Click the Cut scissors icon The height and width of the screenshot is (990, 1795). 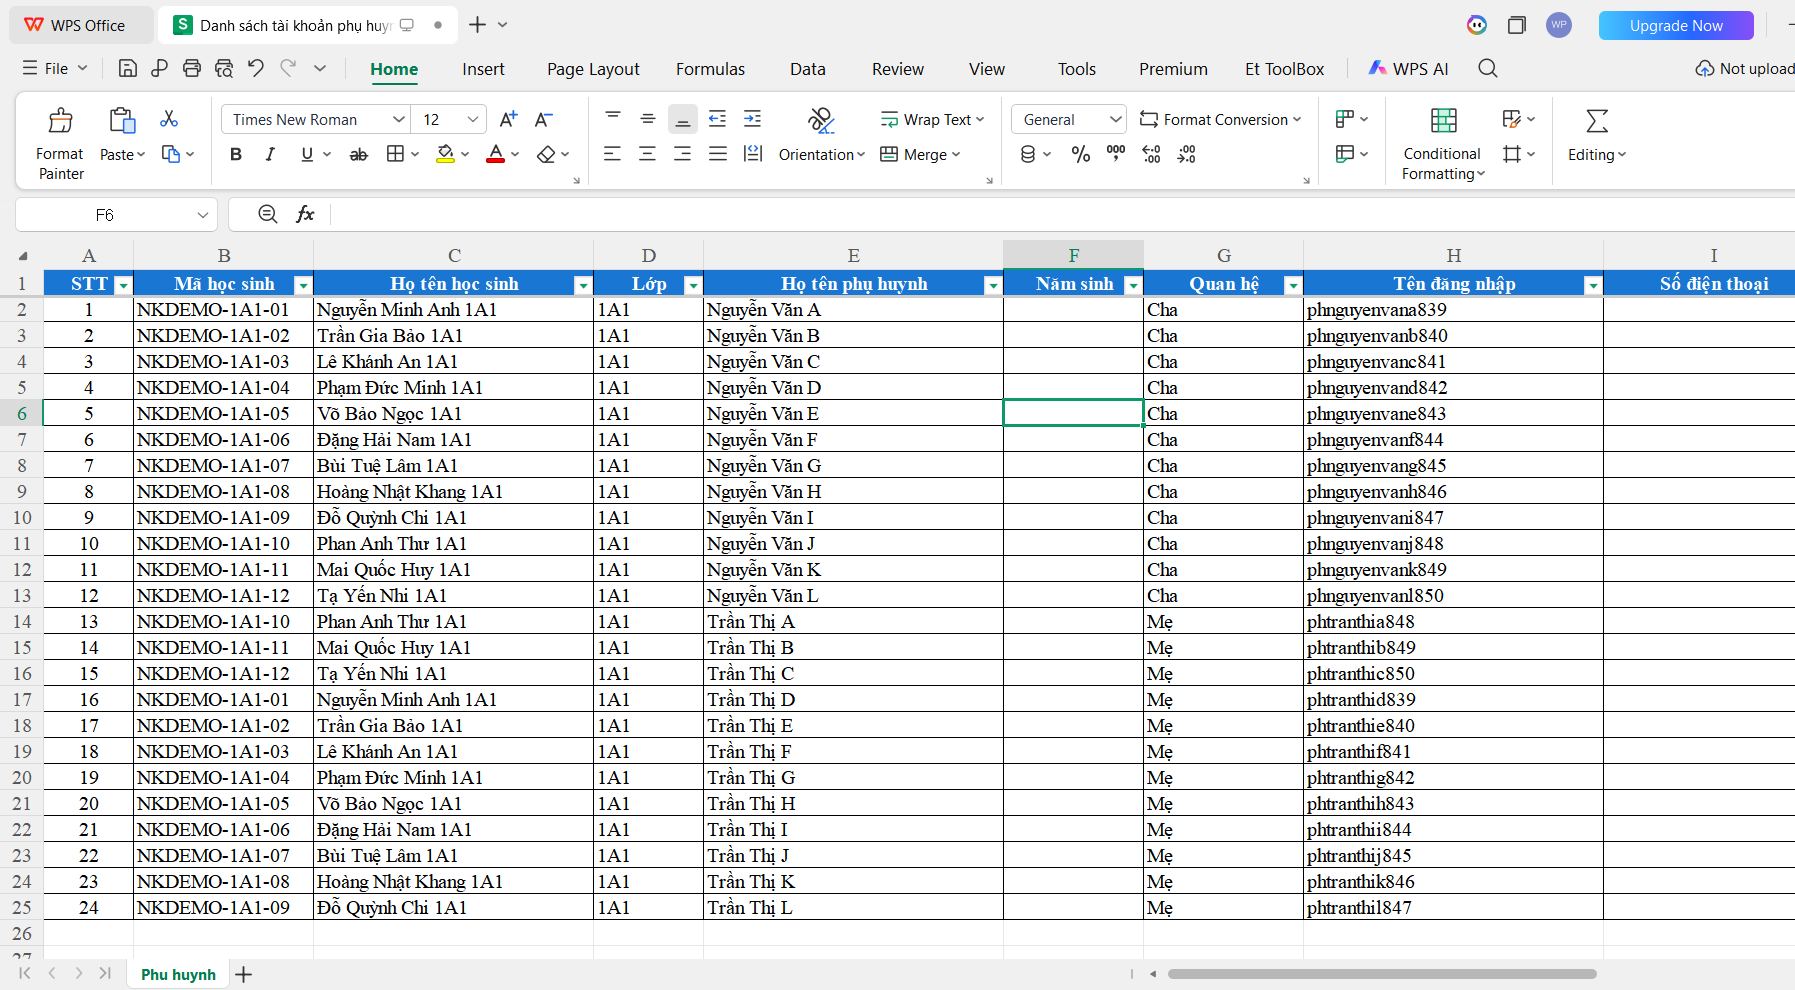point(169,119)
